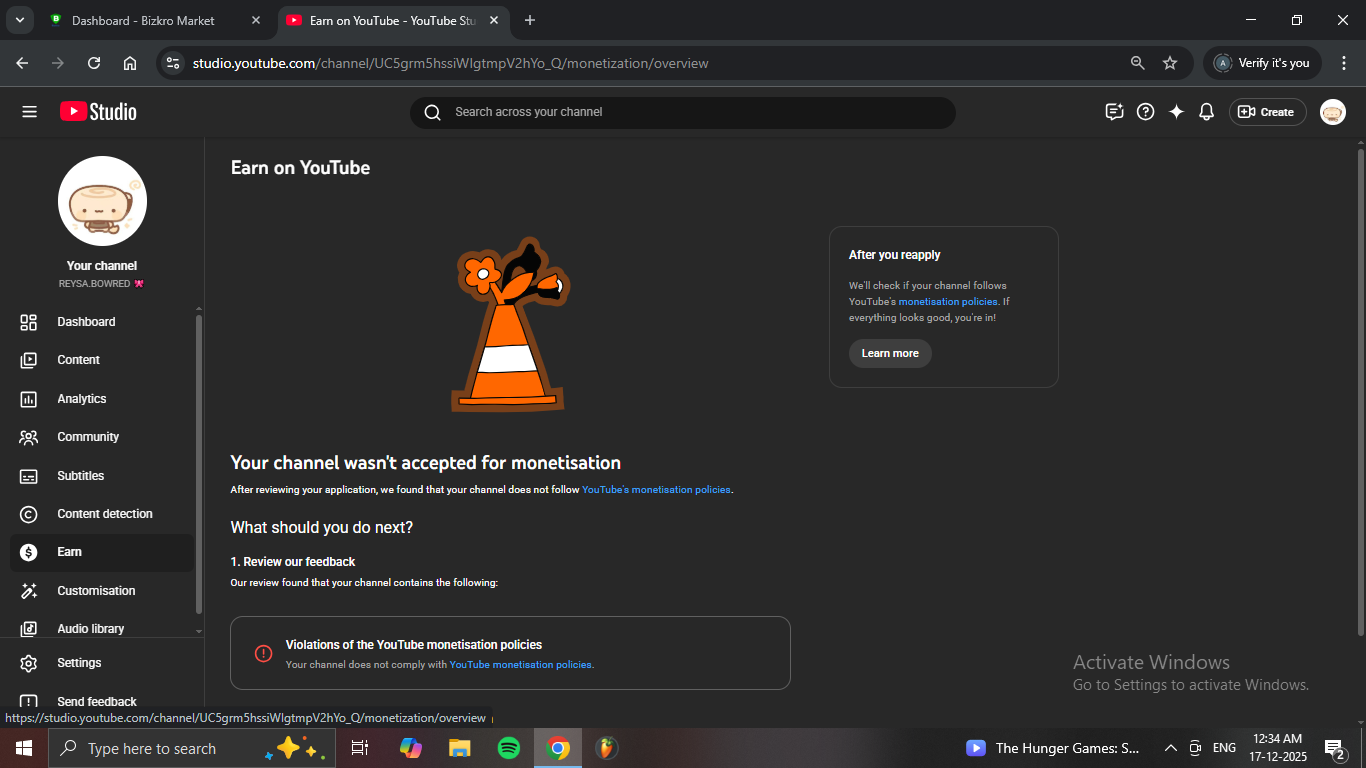Screen dimensions: 1366x768
Task: Open the send feedback icon in header
Action: coord(1114,112)
